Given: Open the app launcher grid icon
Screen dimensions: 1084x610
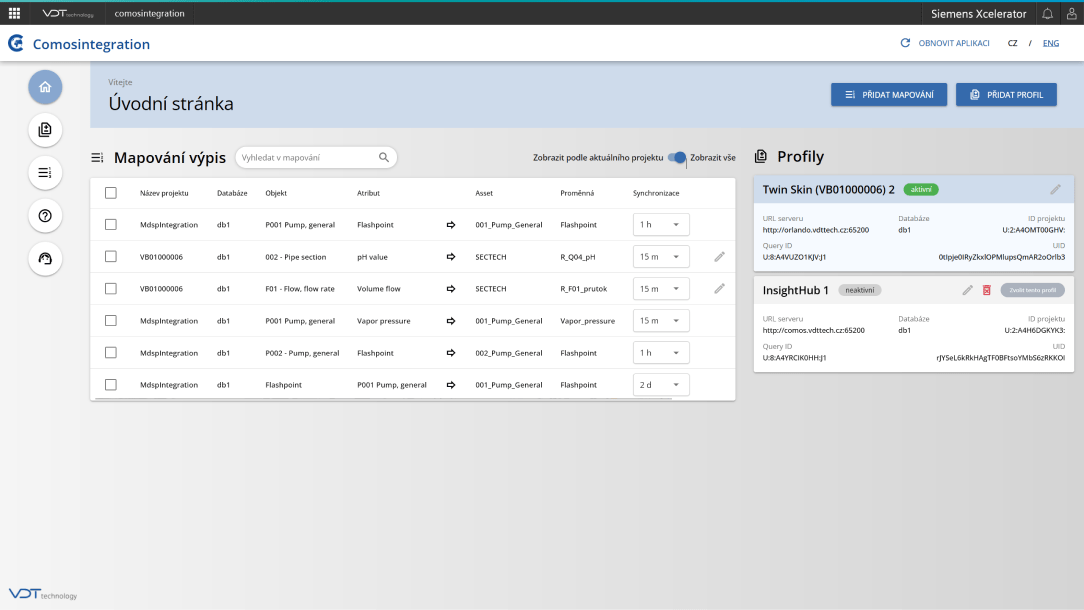Looking at the screenshot, I should (14, 13).
